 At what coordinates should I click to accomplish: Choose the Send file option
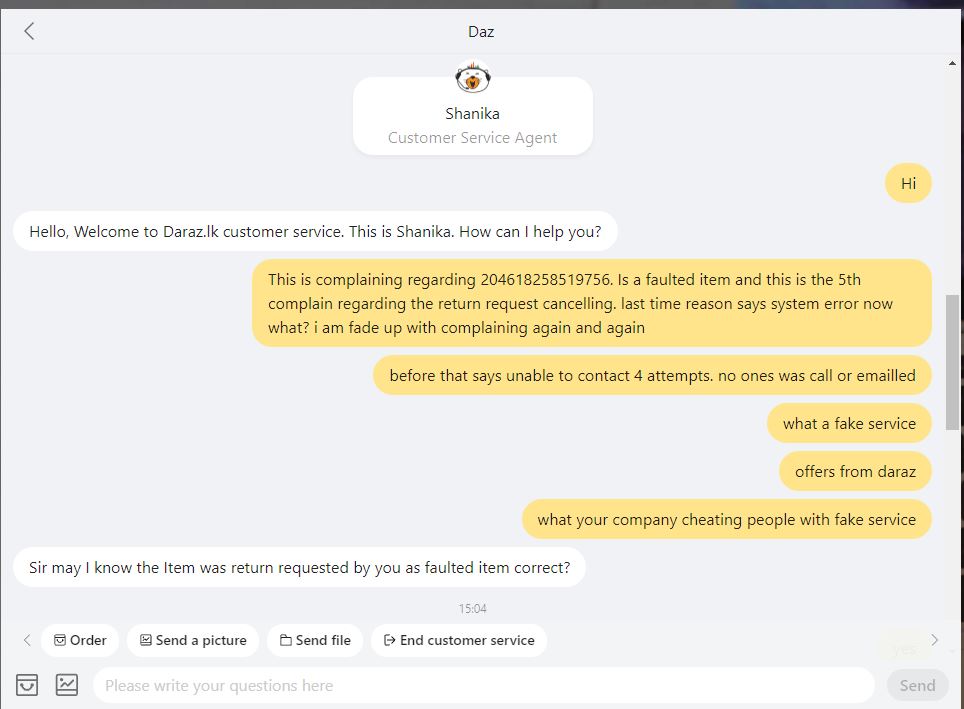pos(315,640)
